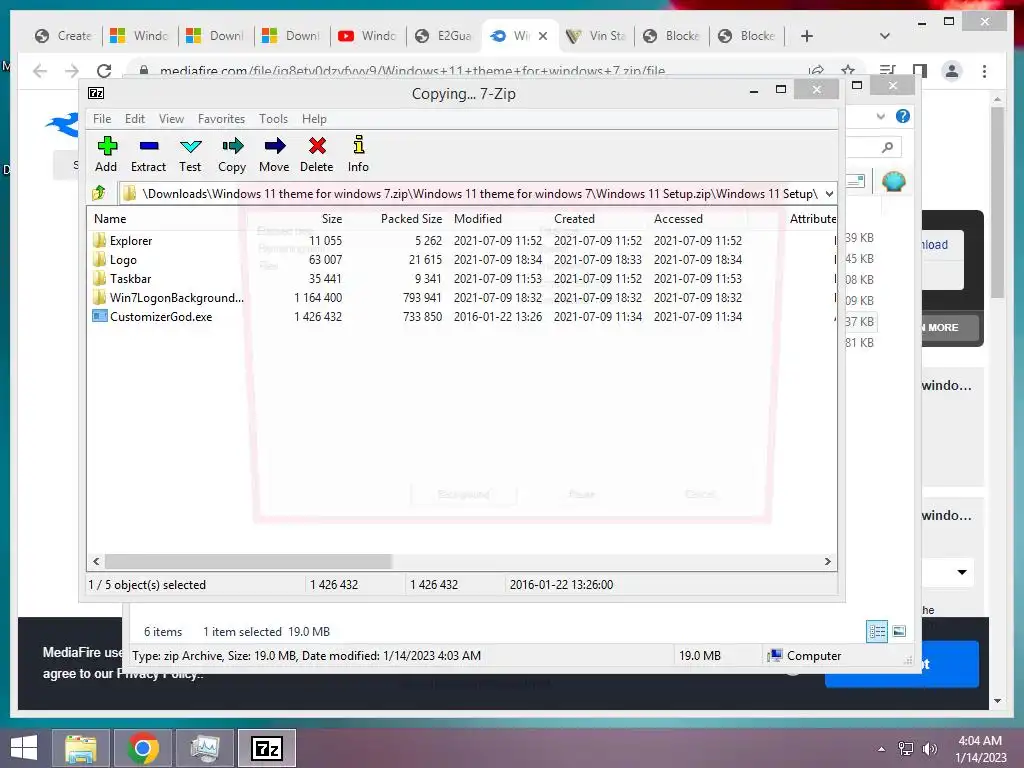Viewport: 1024px width, 768px height.
Task: Reload the Chrome page
Action: point(104,71)
